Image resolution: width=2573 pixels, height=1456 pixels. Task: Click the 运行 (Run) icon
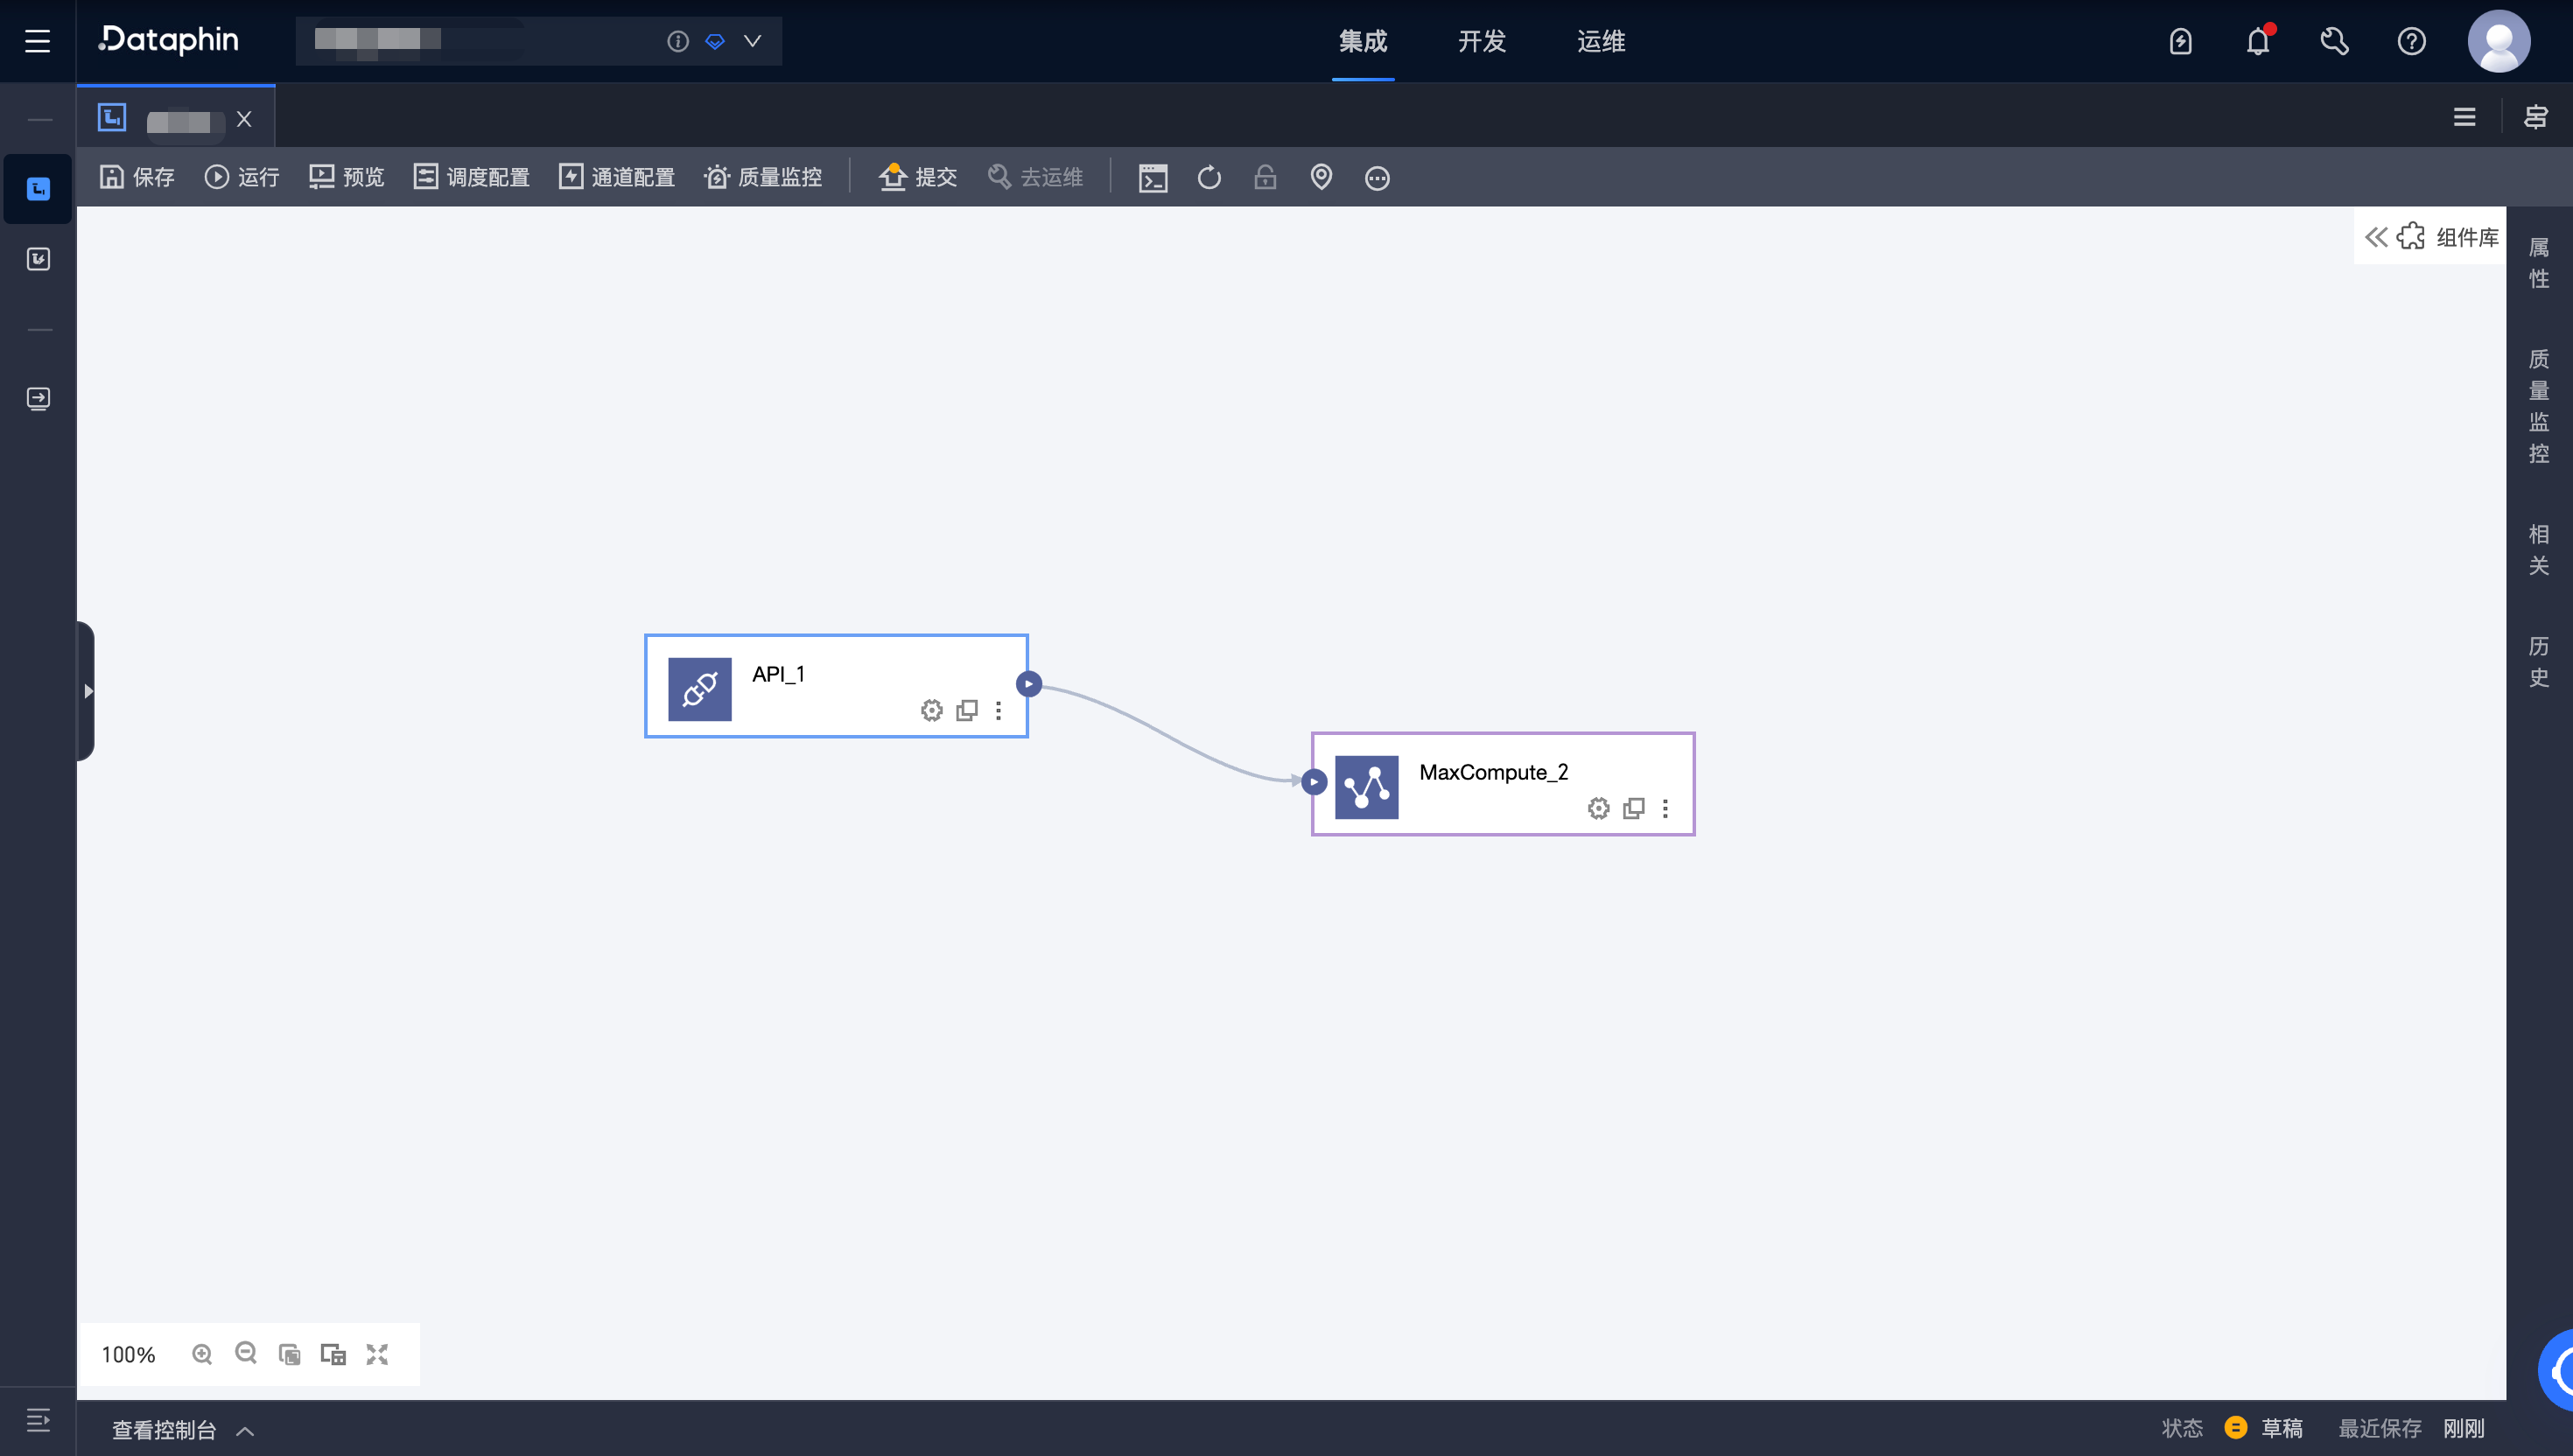[x=218, y=177]
